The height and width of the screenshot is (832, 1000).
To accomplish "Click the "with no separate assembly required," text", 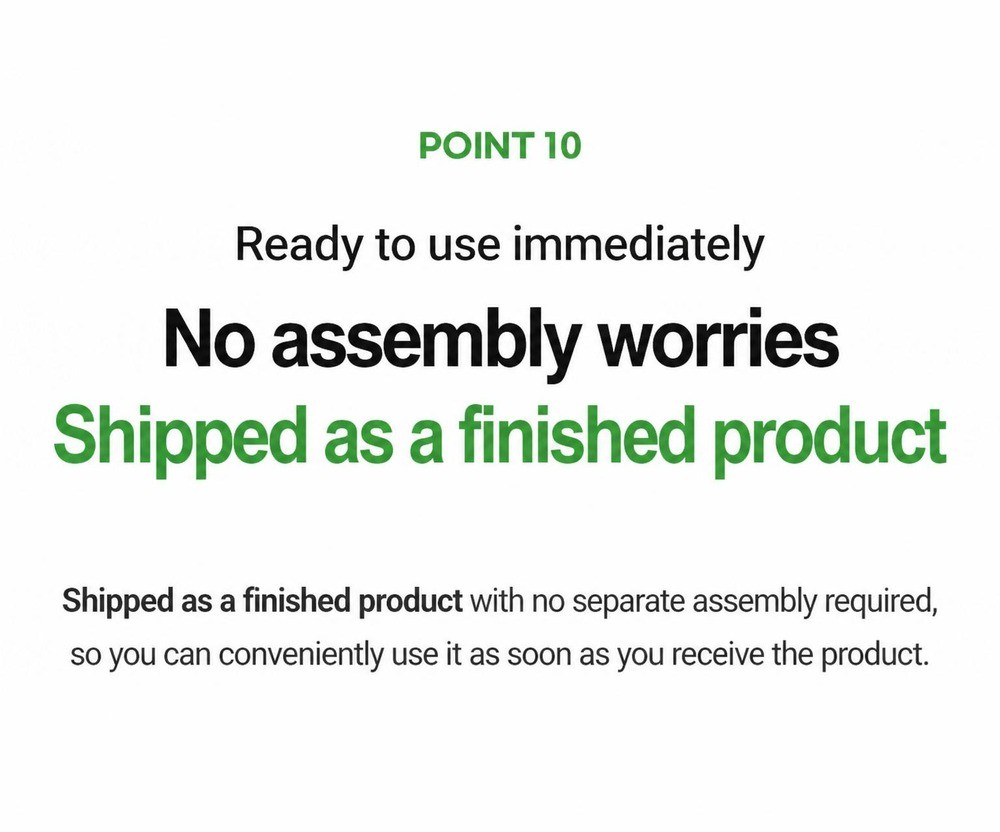I will pos(704,601).
